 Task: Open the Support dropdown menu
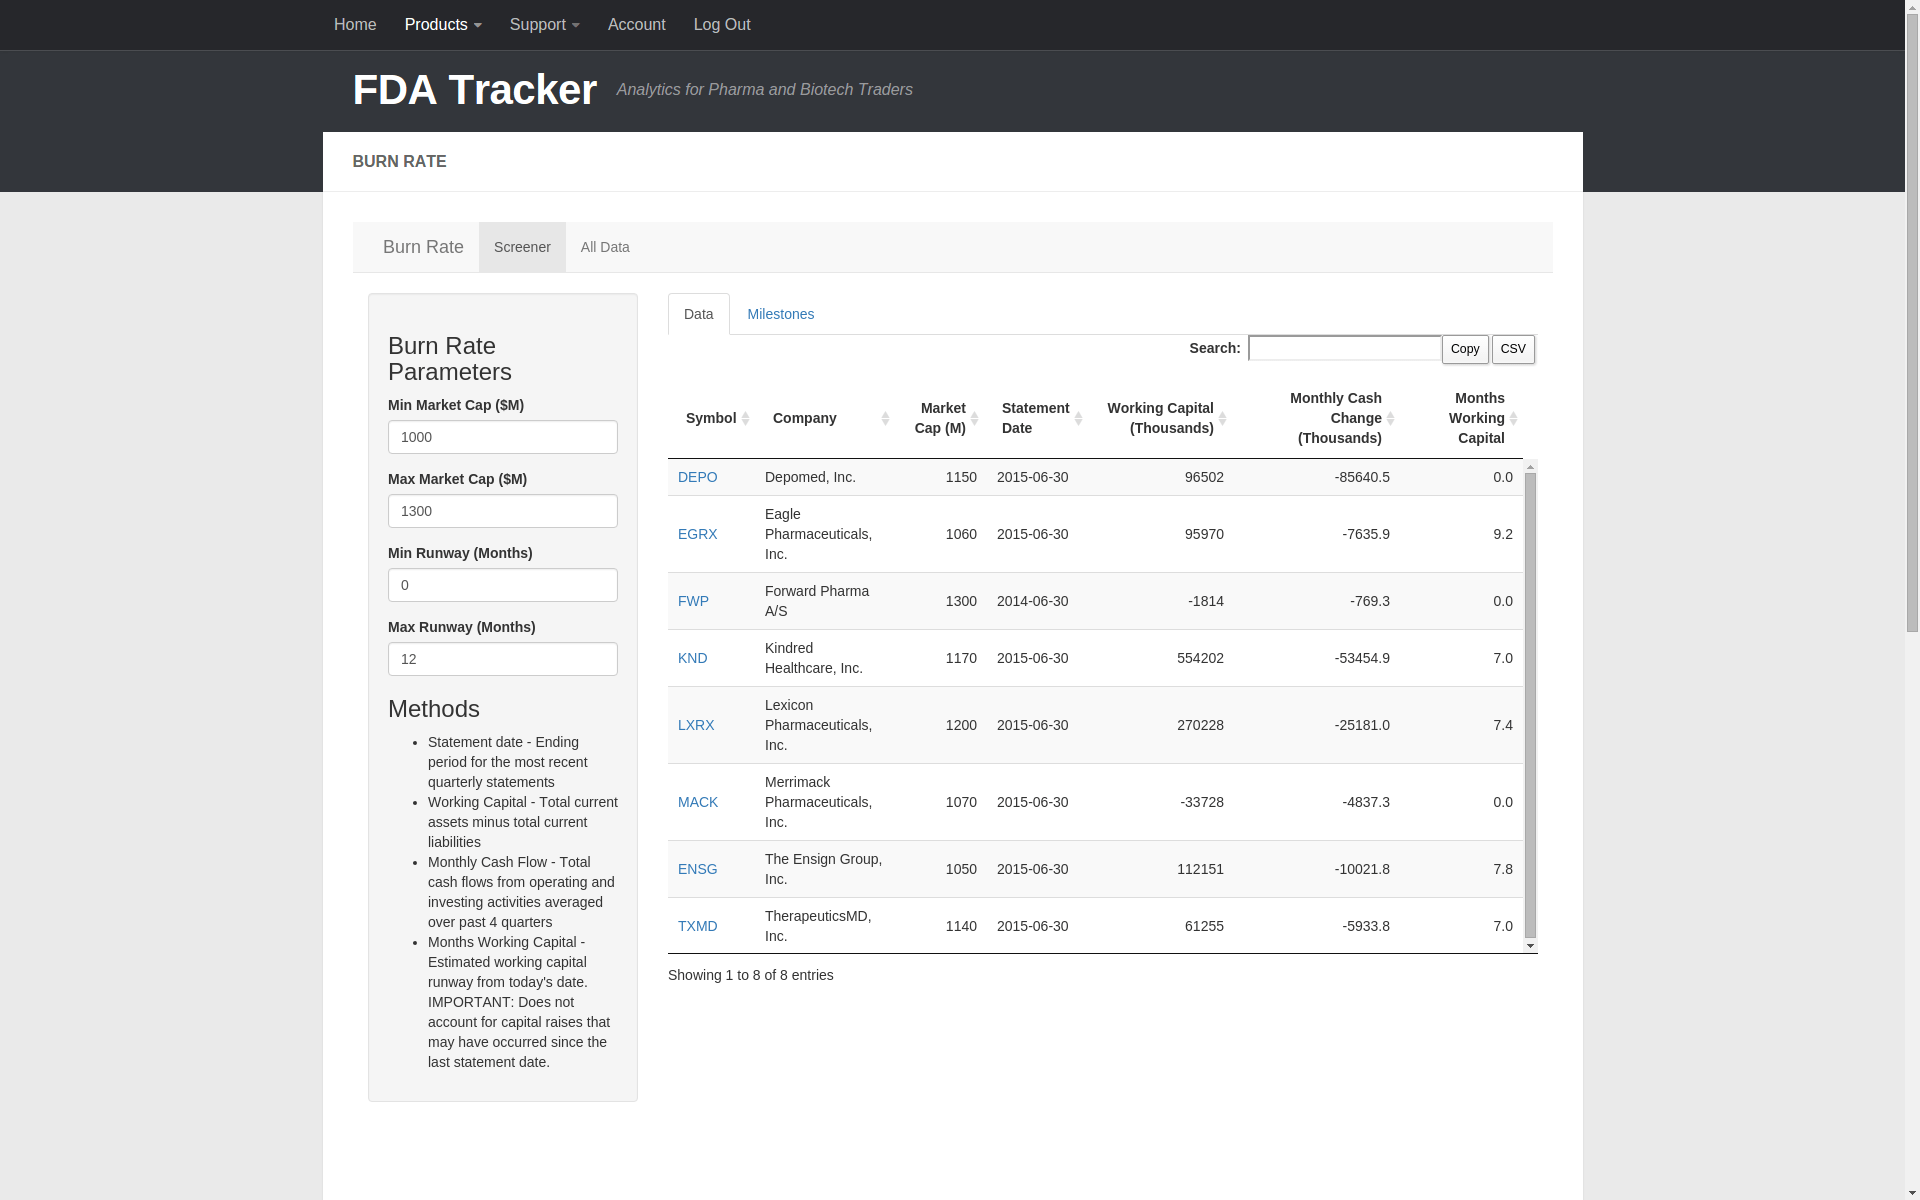544,24
